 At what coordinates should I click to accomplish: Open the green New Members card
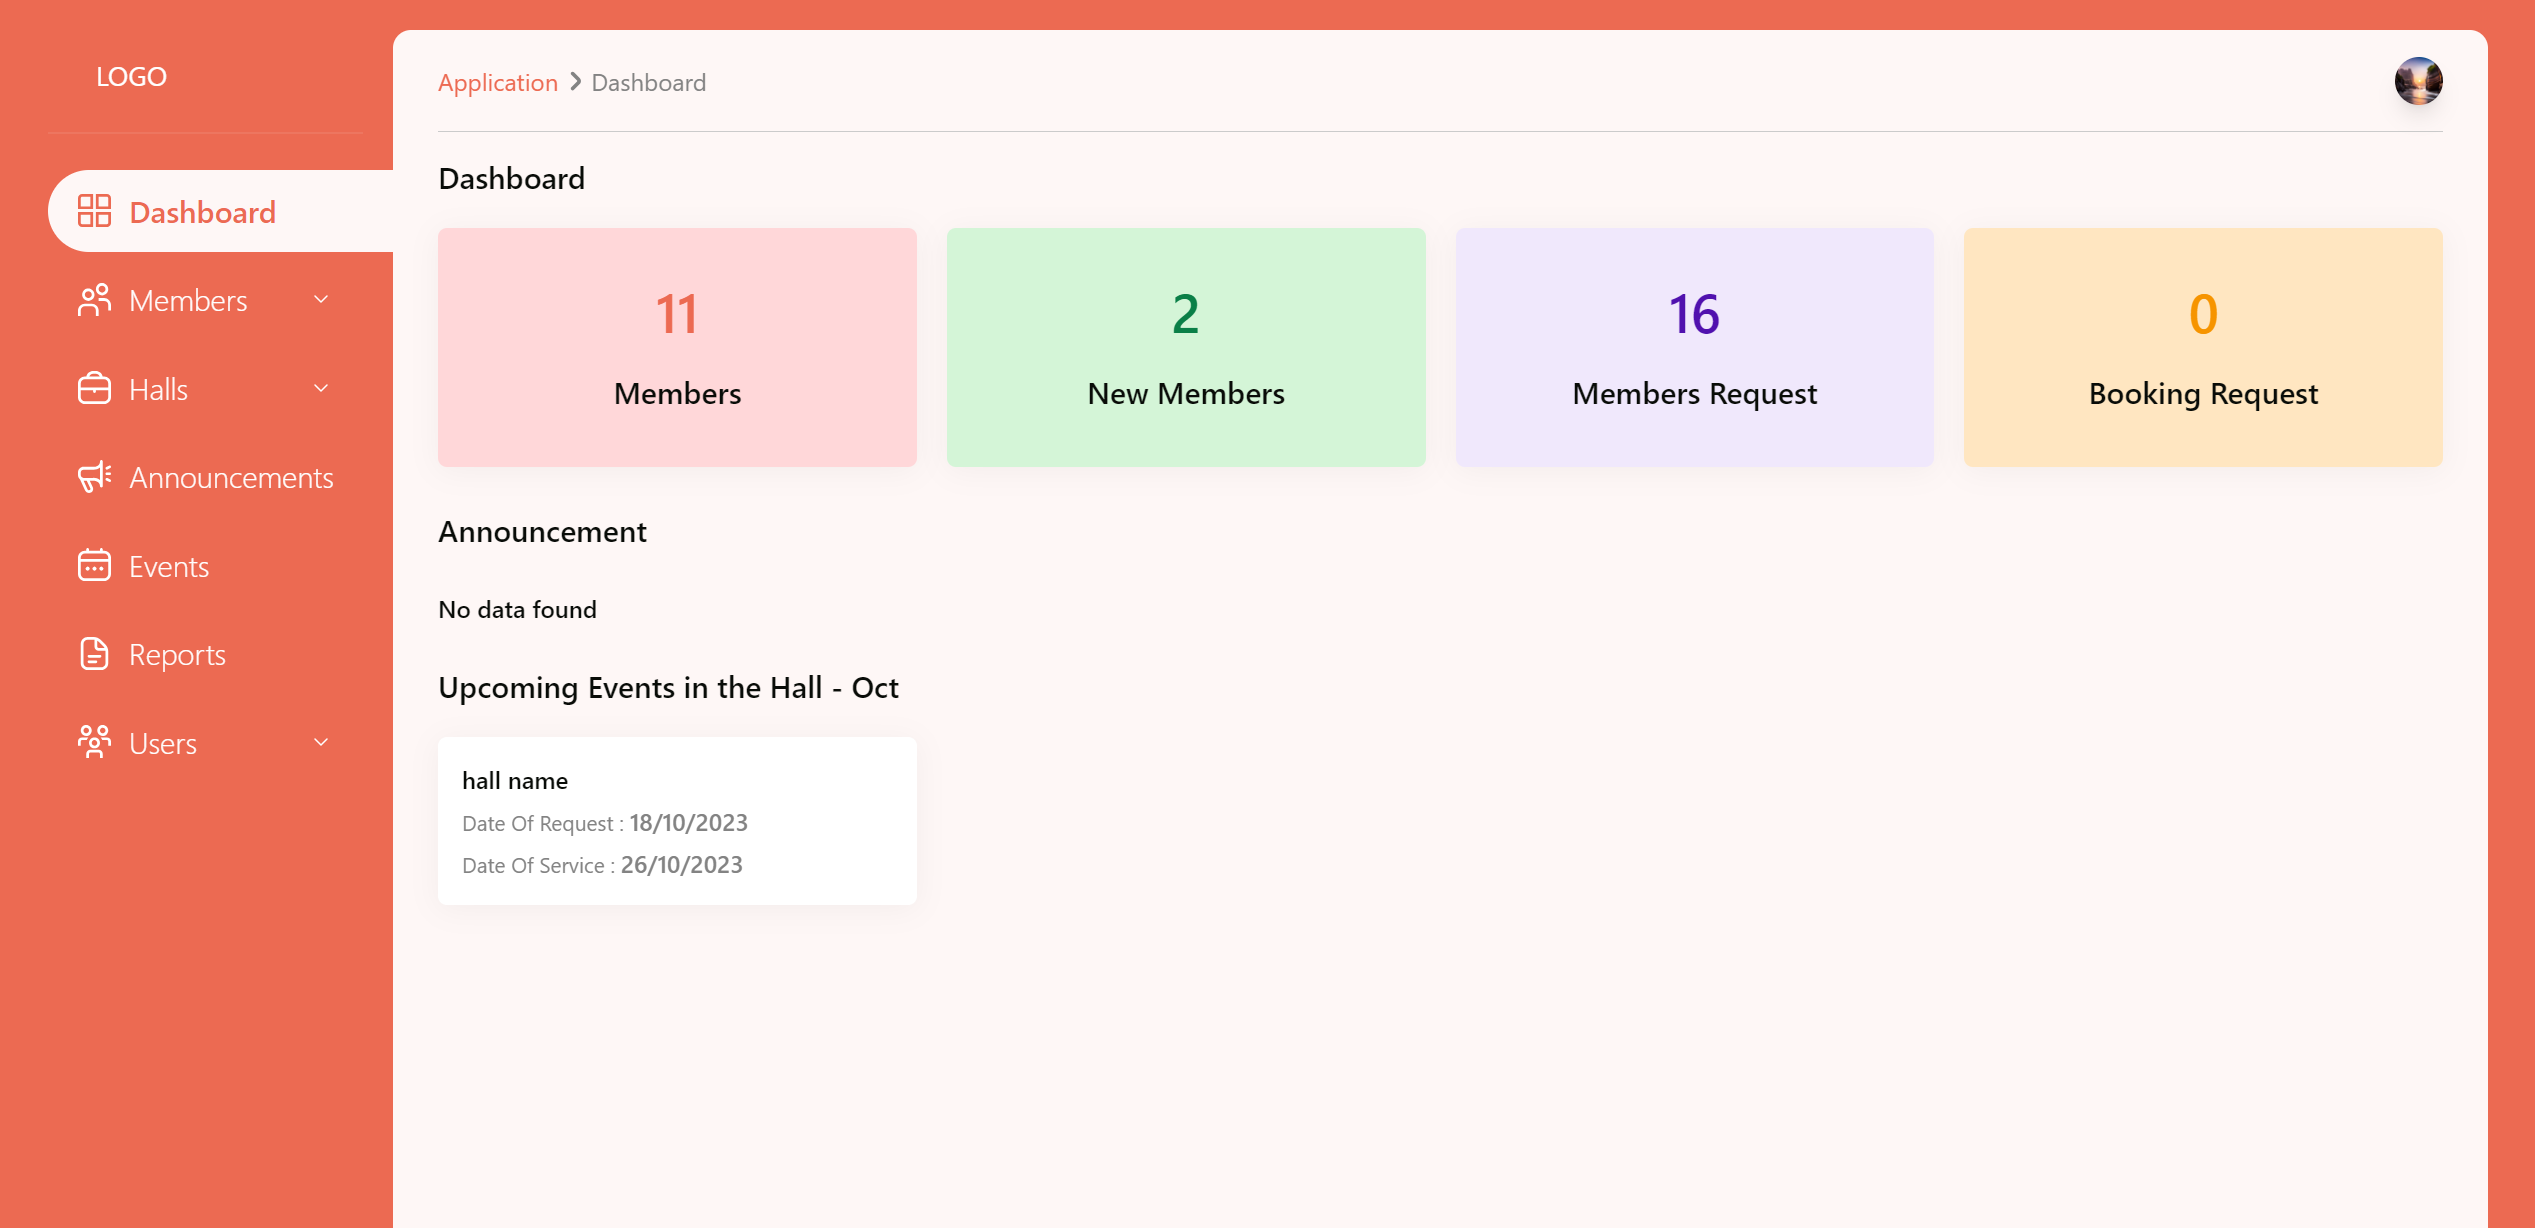1185,347
